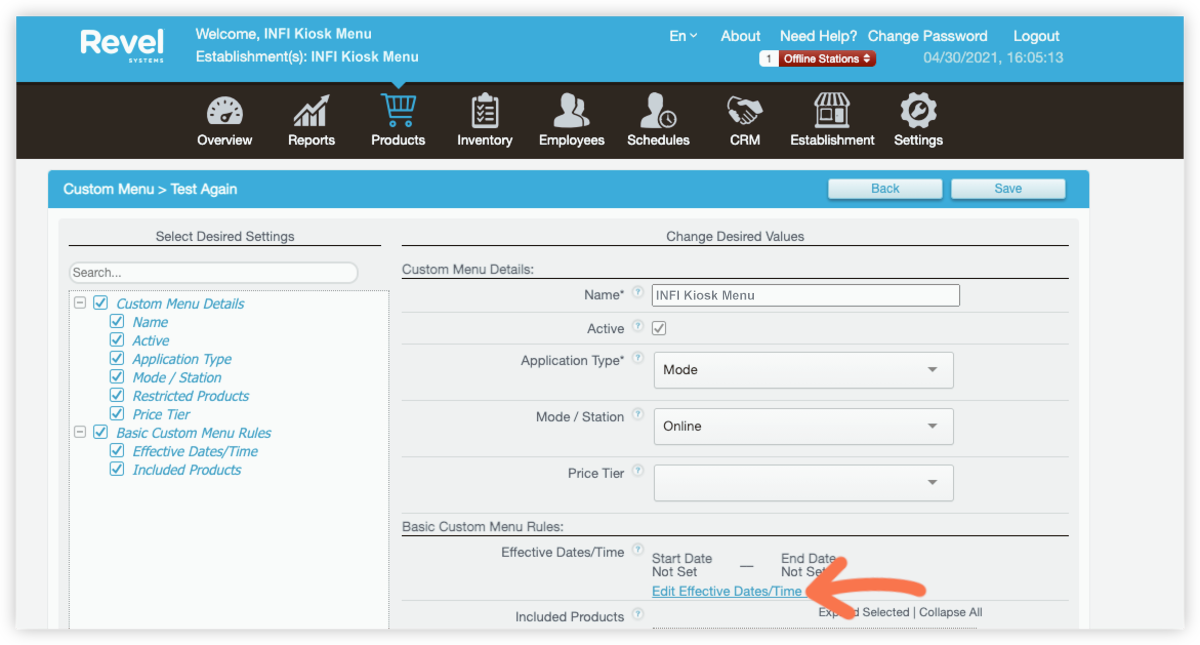Screen dimensions: 1200x645
Task: Toggle the Application Type tree checkbox
Action: tap(116, 359)
